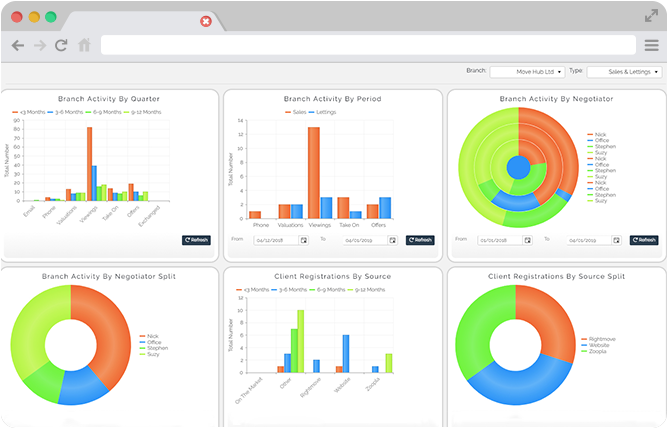
Task: Toggle Rightmove in the Source Split legend
Action: [599, 339]
